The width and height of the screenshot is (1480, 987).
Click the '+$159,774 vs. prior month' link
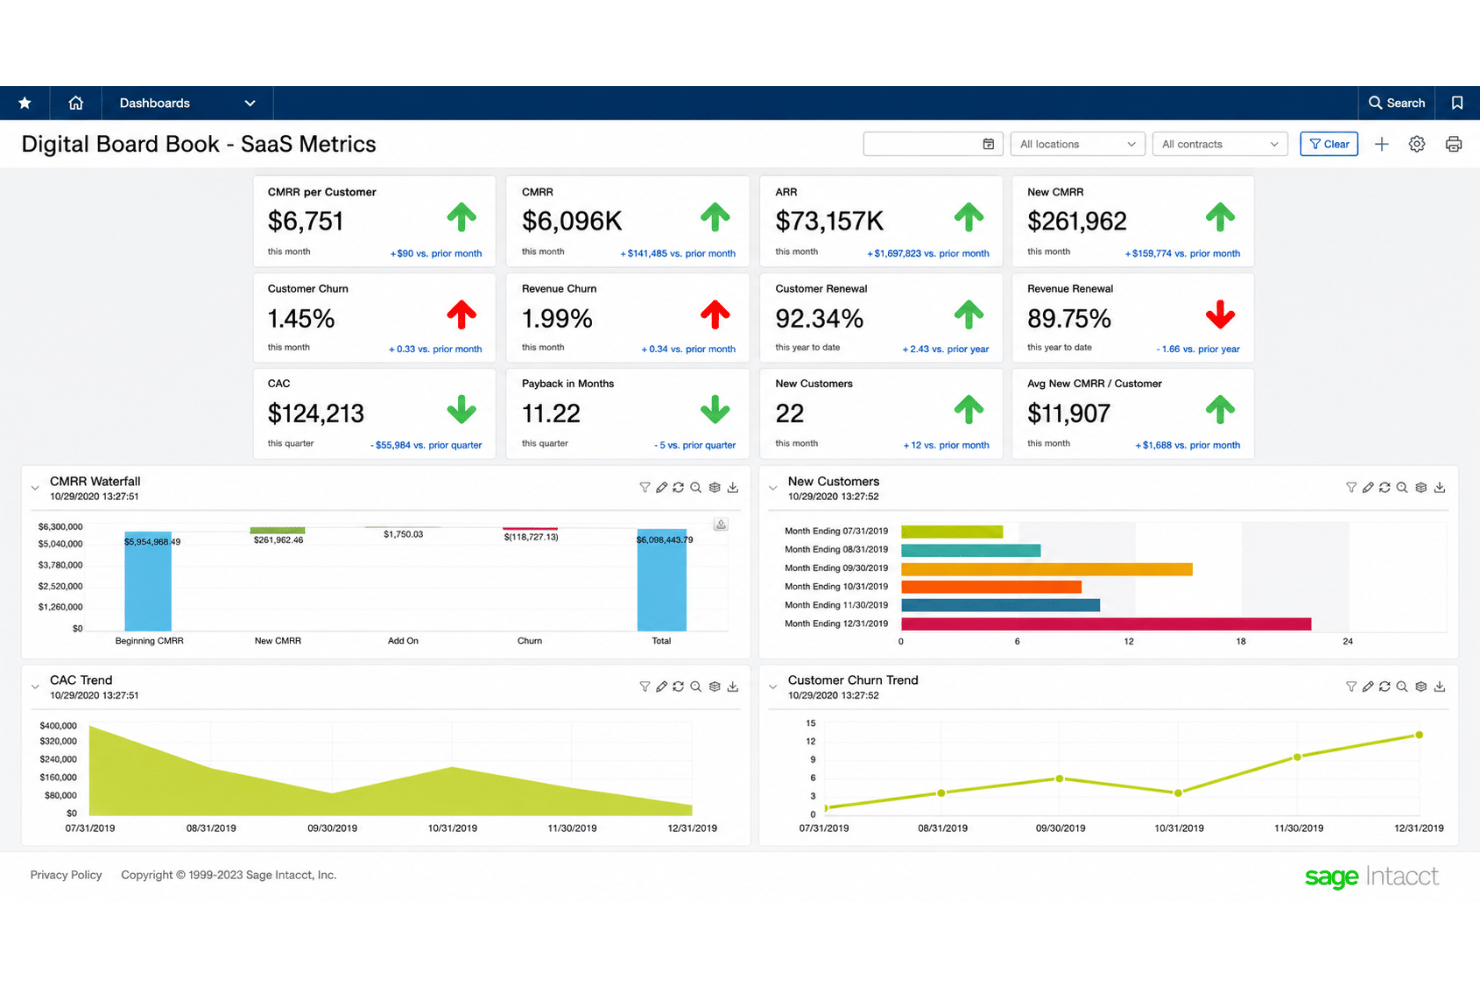[1182, 254]
